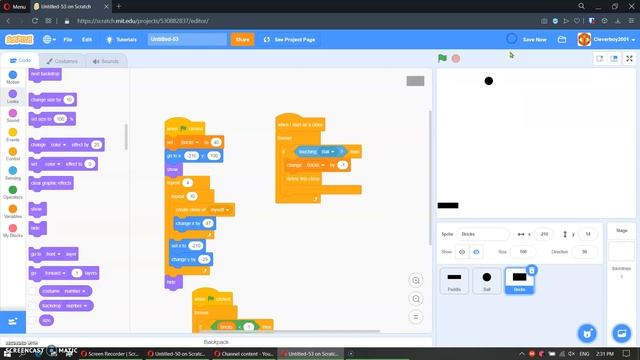
Task: Toggle the size reporter checkbox
Action: (x=32, y=320)
